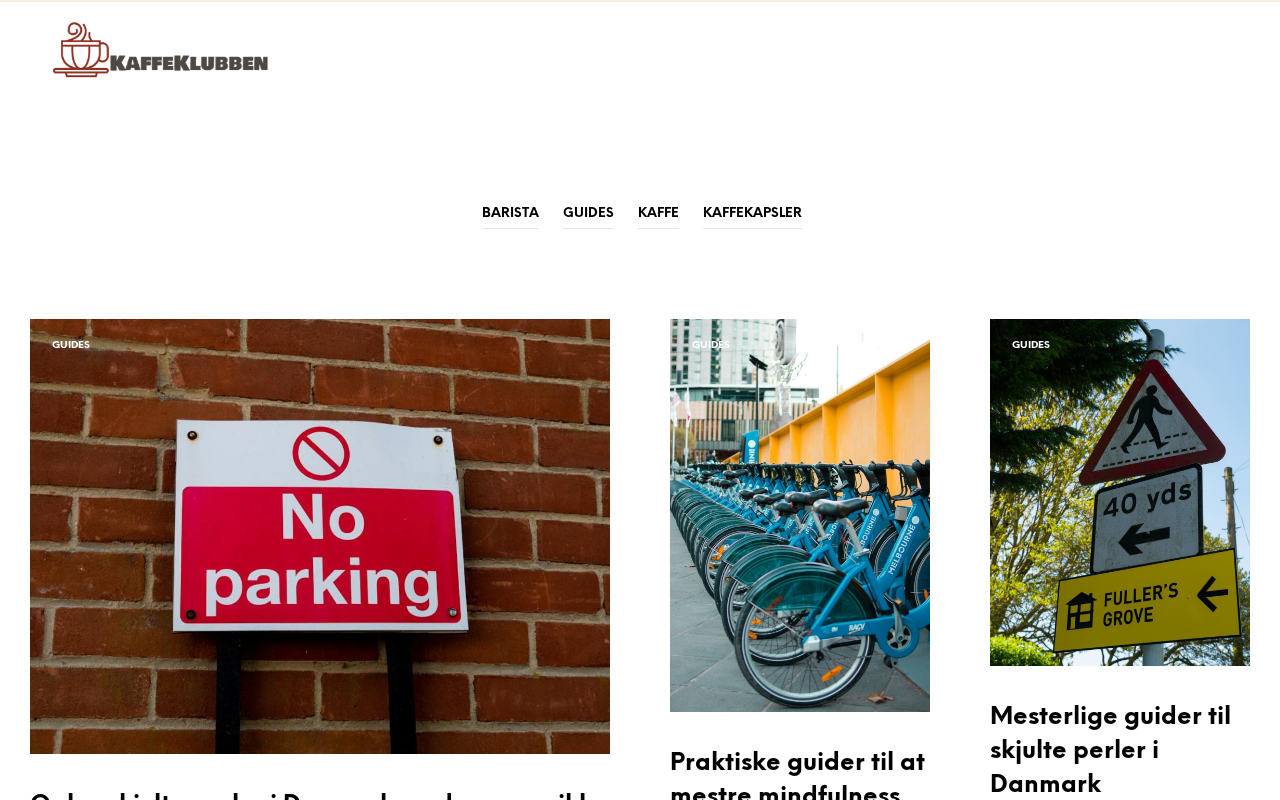Click the Guides tag on bicycle image
This screenshot has width=1280, height=800.
(711, 345)
